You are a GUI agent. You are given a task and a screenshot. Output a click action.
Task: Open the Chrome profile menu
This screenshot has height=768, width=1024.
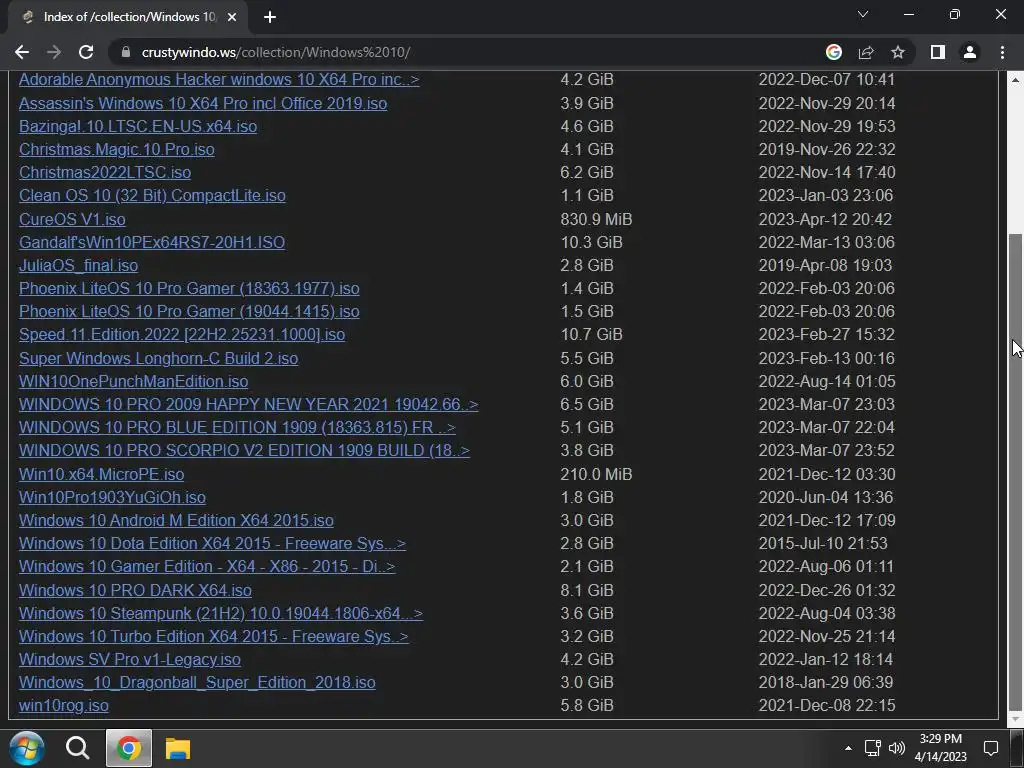pyautogui.click(x=970, y=52)
